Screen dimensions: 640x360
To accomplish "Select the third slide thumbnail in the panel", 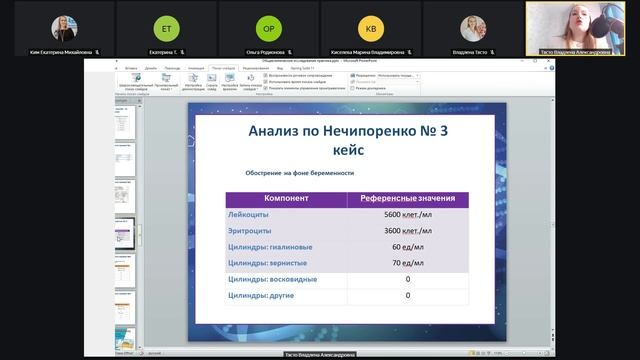I will click(125, 197).
